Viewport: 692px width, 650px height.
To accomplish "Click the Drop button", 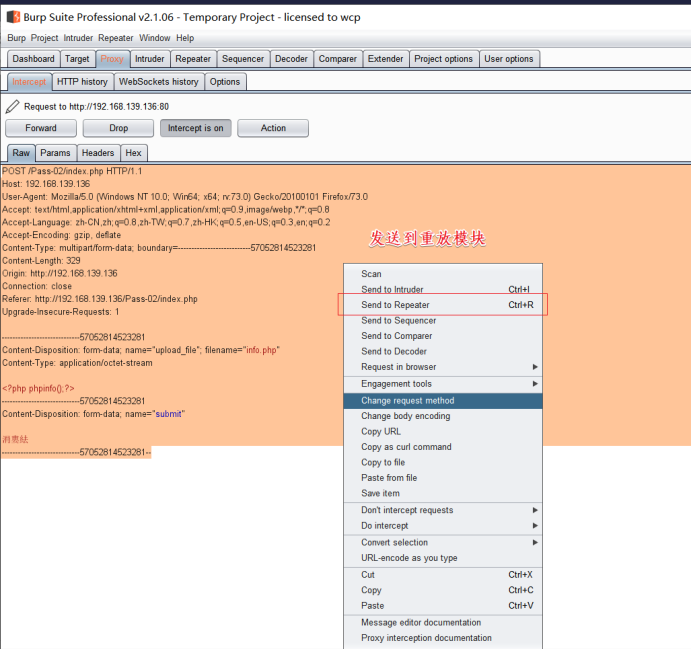I will (x=119, y=128).
